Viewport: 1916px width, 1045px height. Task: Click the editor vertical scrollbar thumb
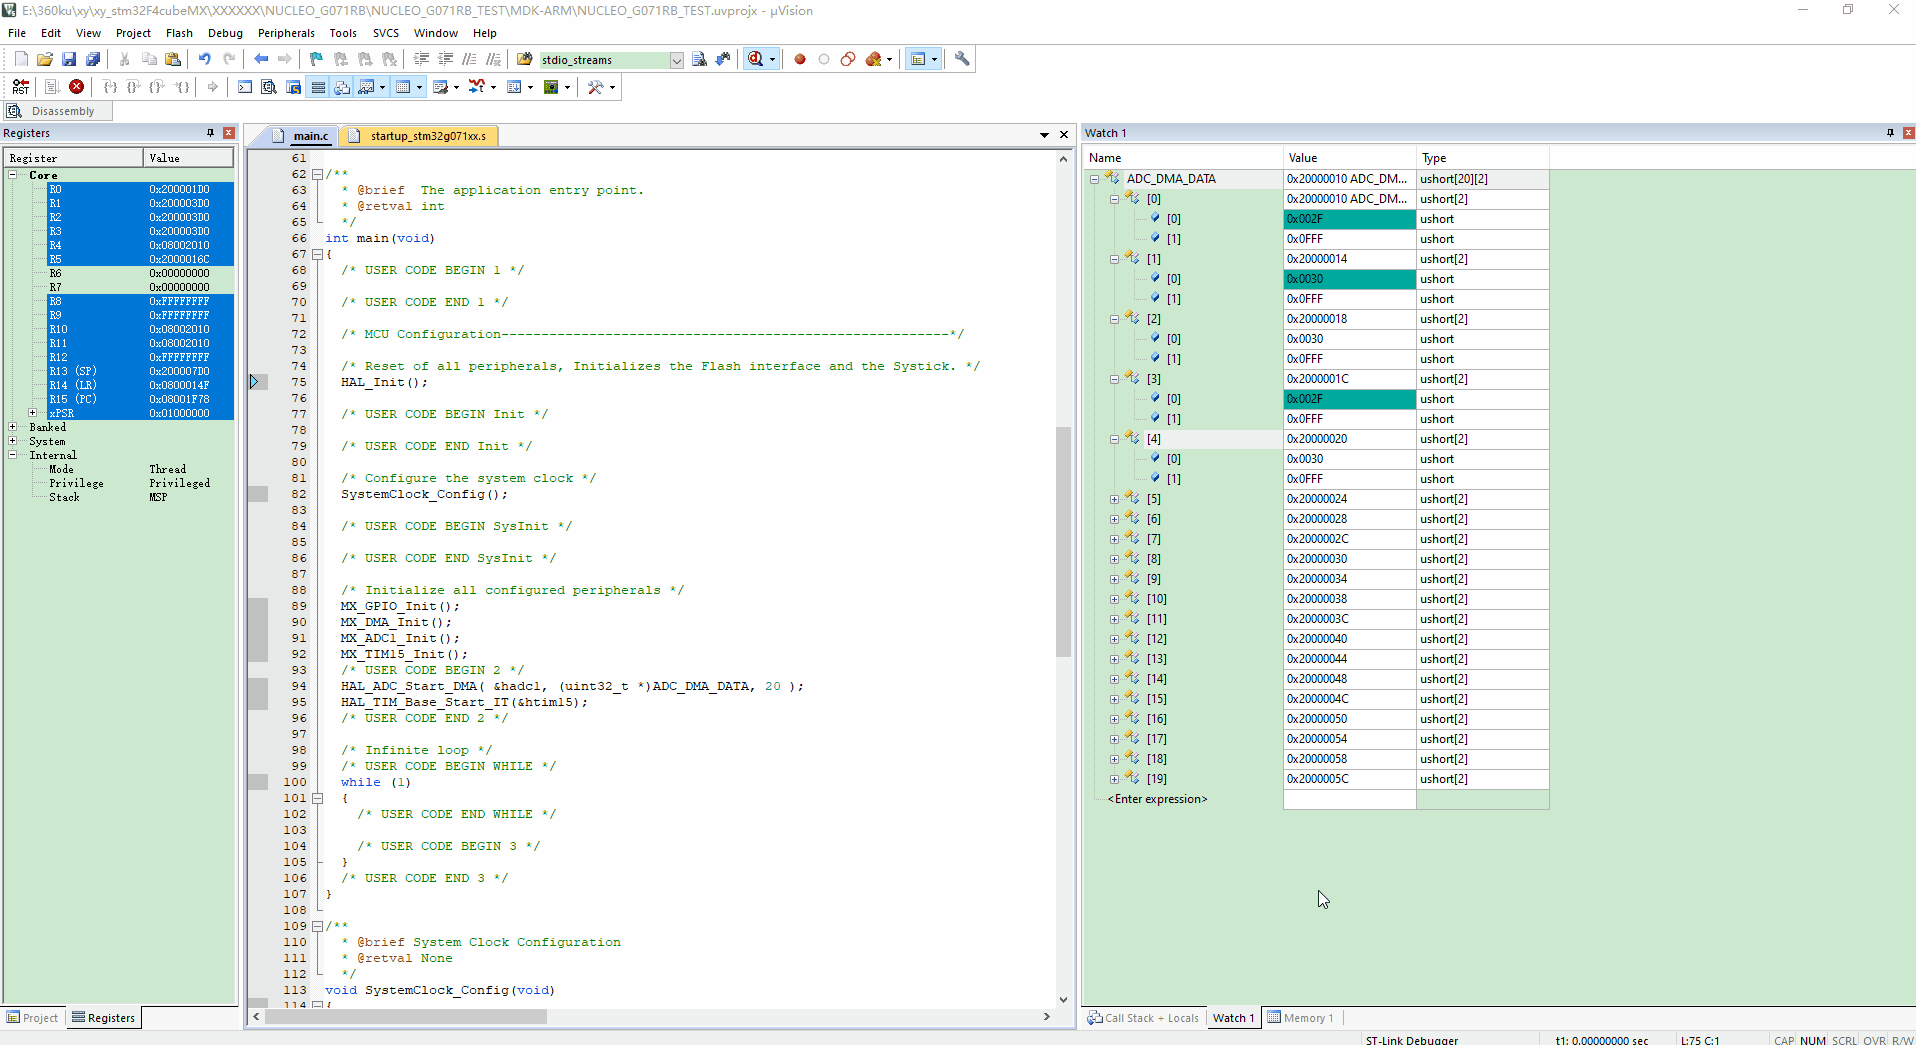pos(1063,541)
